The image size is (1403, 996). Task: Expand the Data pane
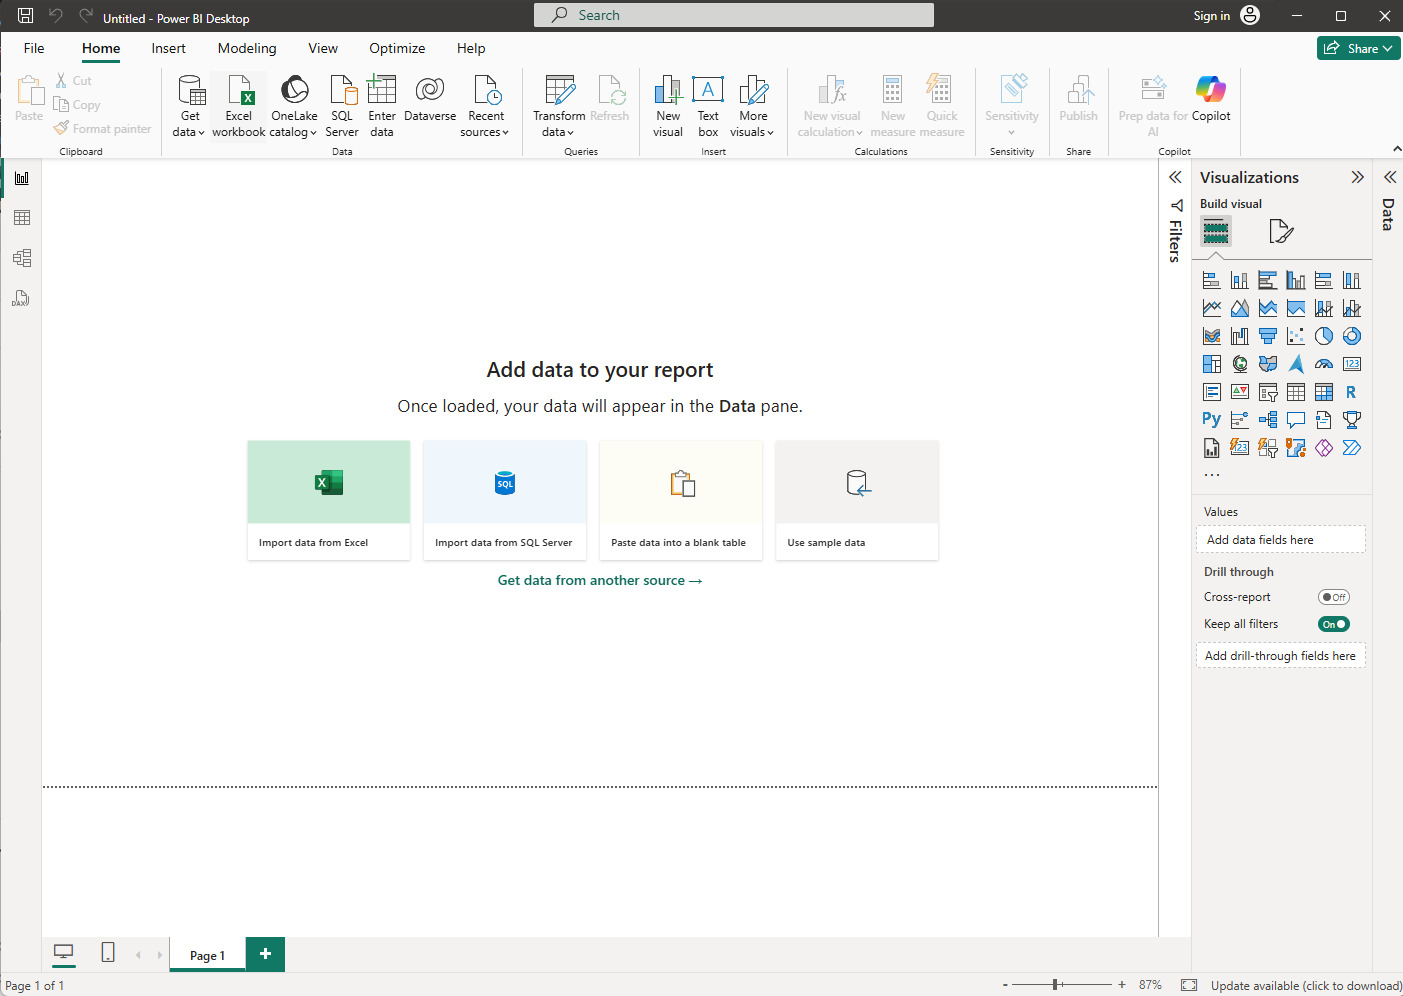1390,177
